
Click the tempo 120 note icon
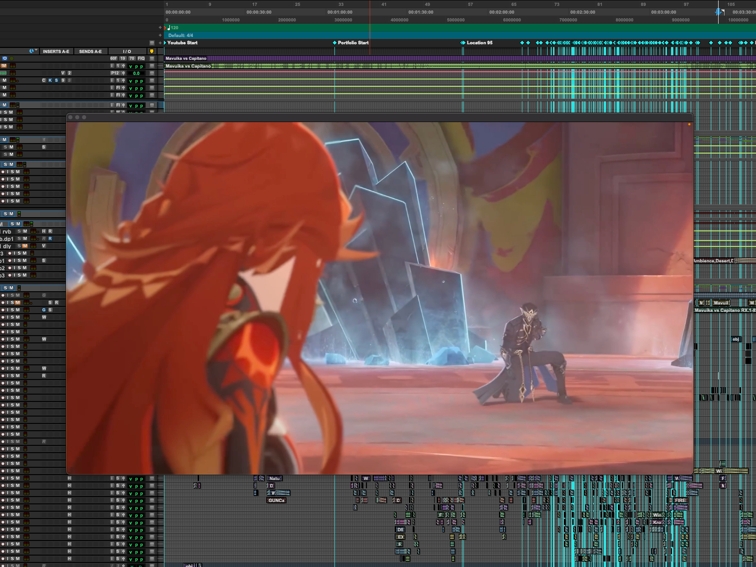tap(169, 27)
